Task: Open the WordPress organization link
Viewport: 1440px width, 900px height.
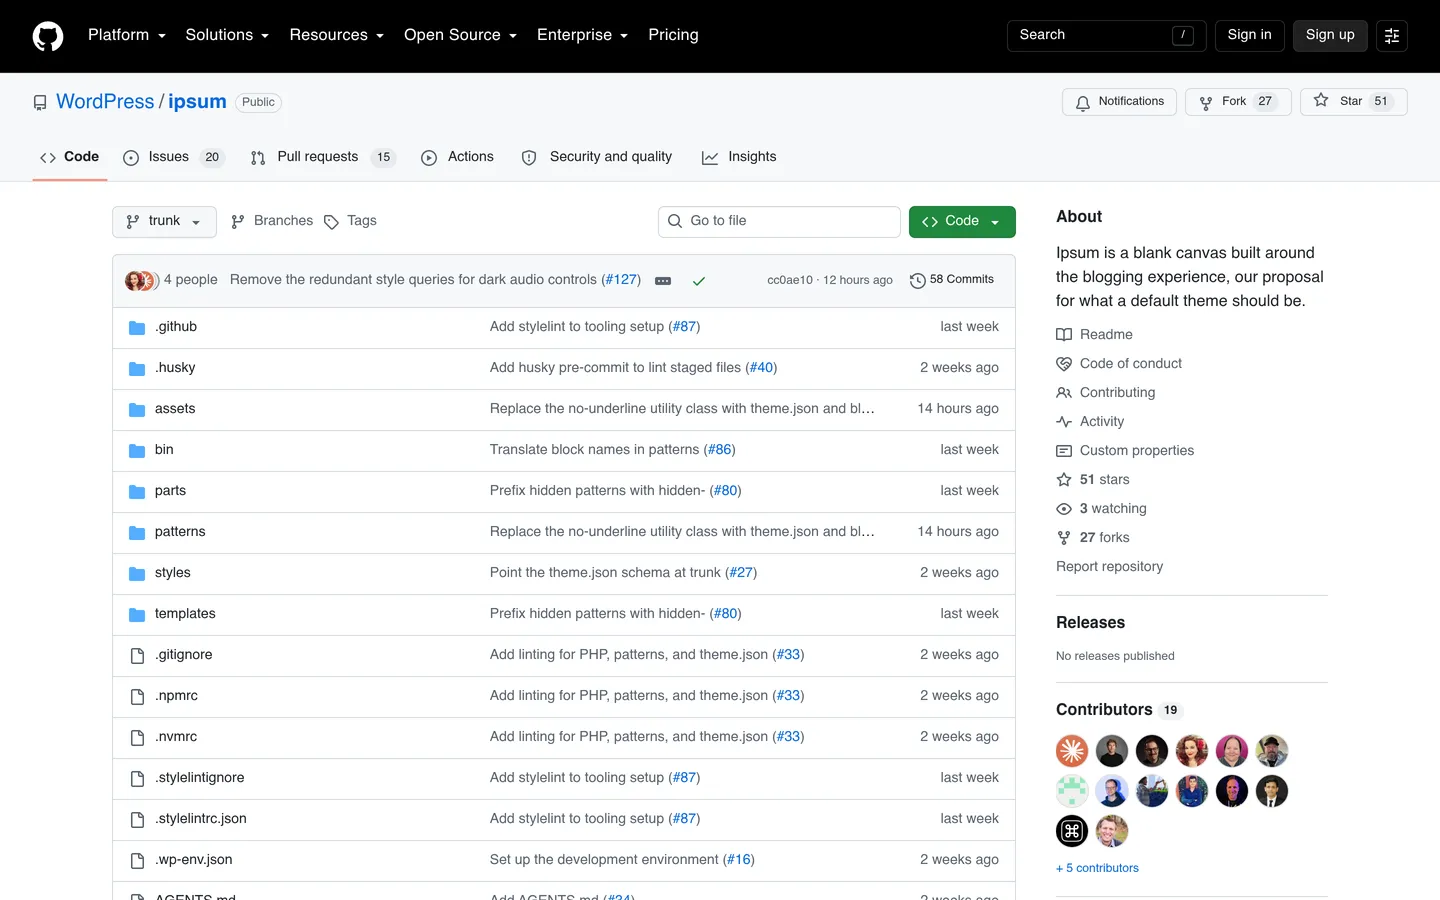Action: 105,102
